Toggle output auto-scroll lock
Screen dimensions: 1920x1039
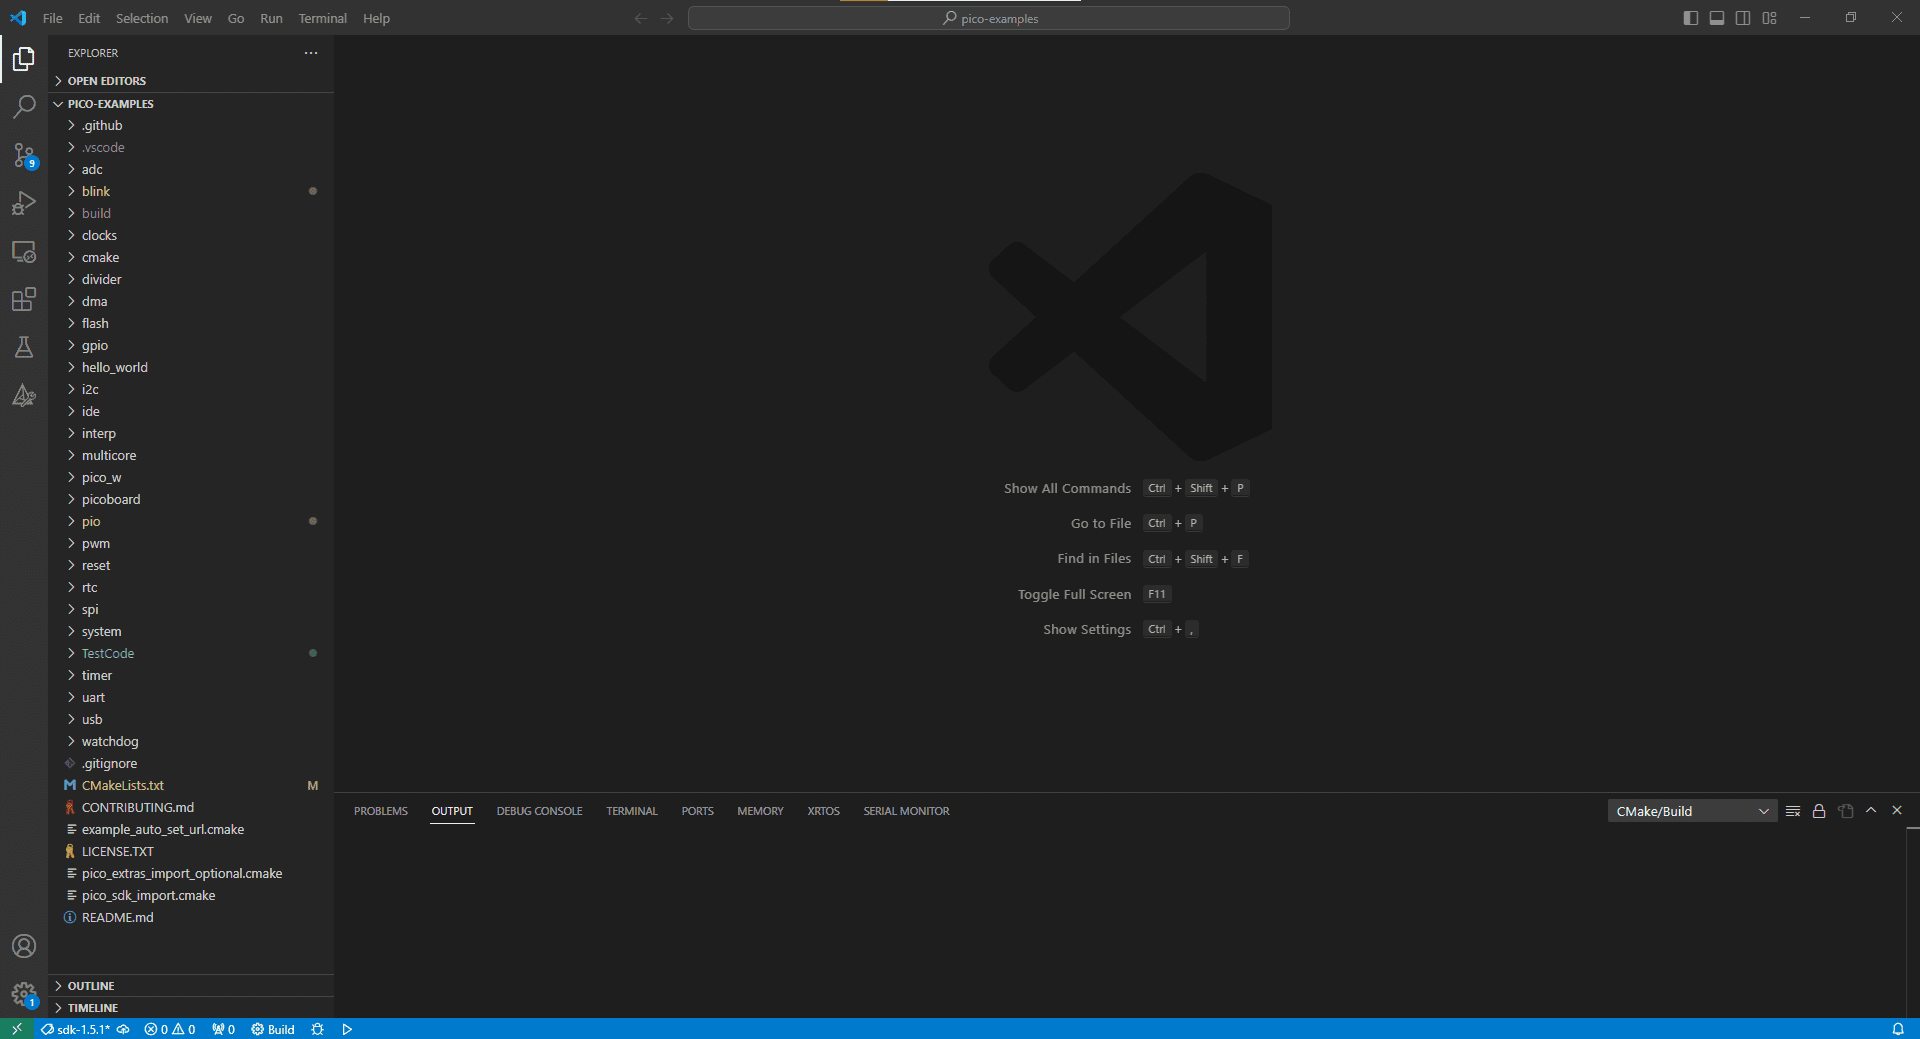tap(1819, 811)
